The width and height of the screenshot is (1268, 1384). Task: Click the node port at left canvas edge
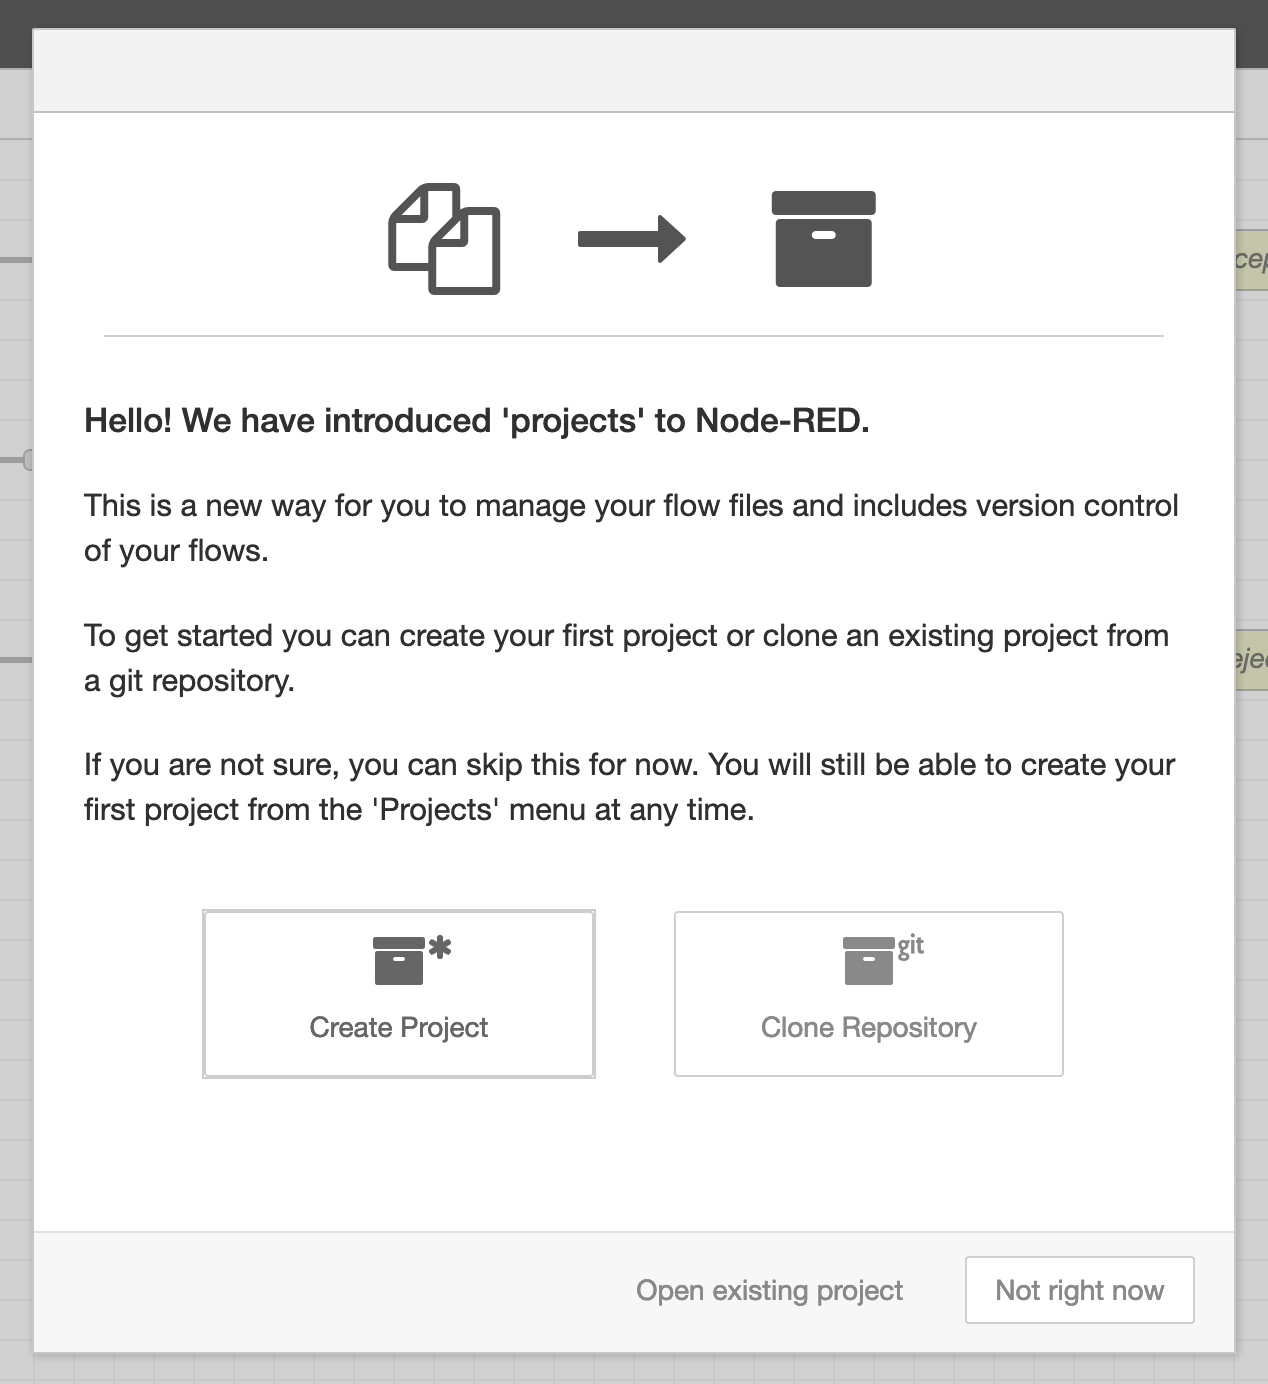pos(28,460)
